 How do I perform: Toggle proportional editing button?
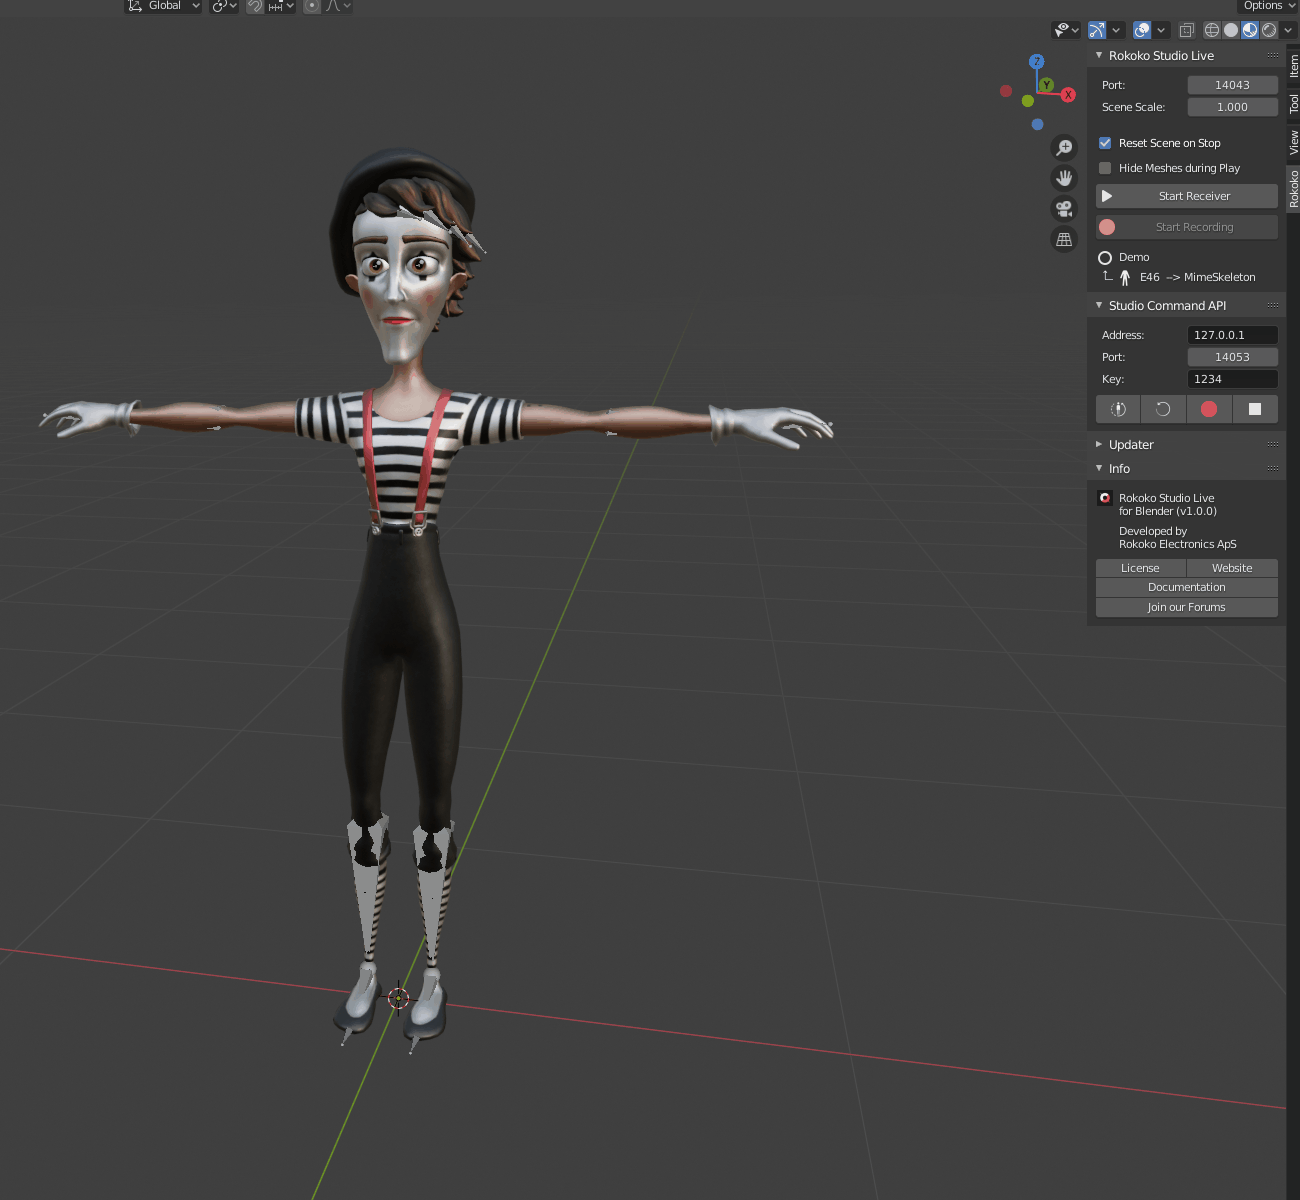point(312,6)
